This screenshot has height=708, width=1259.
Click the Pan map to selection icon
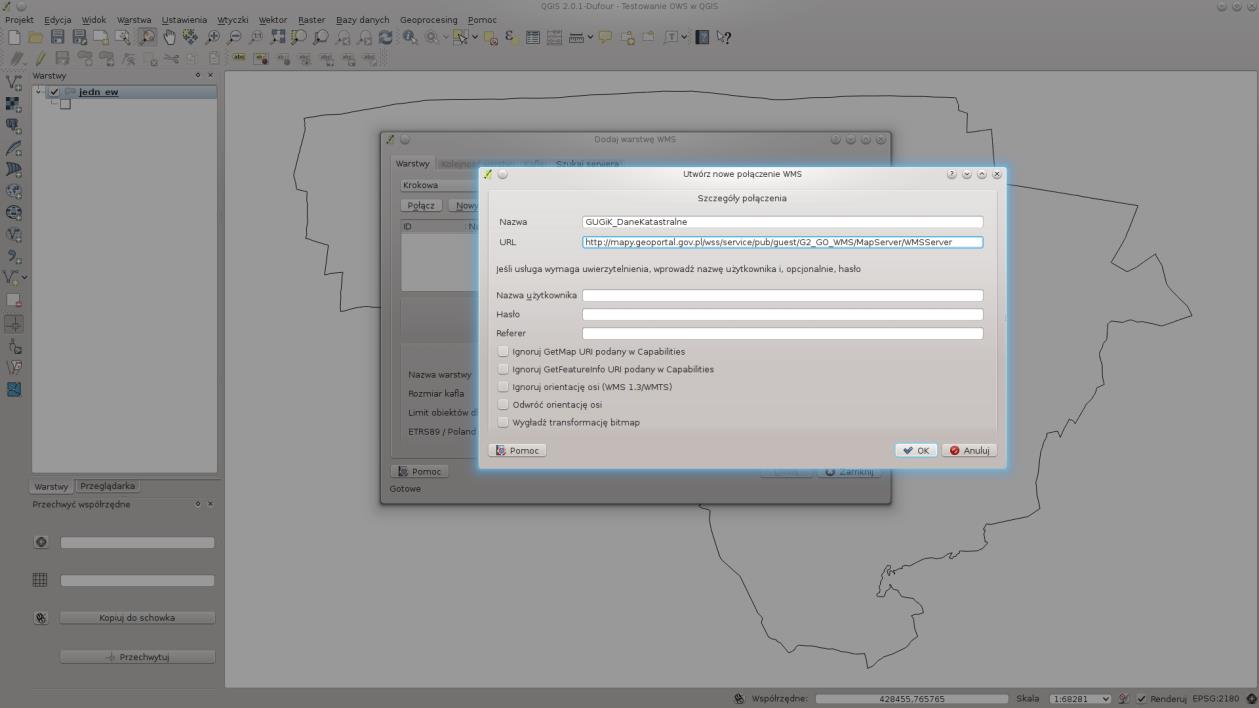(x=189, y=38)
